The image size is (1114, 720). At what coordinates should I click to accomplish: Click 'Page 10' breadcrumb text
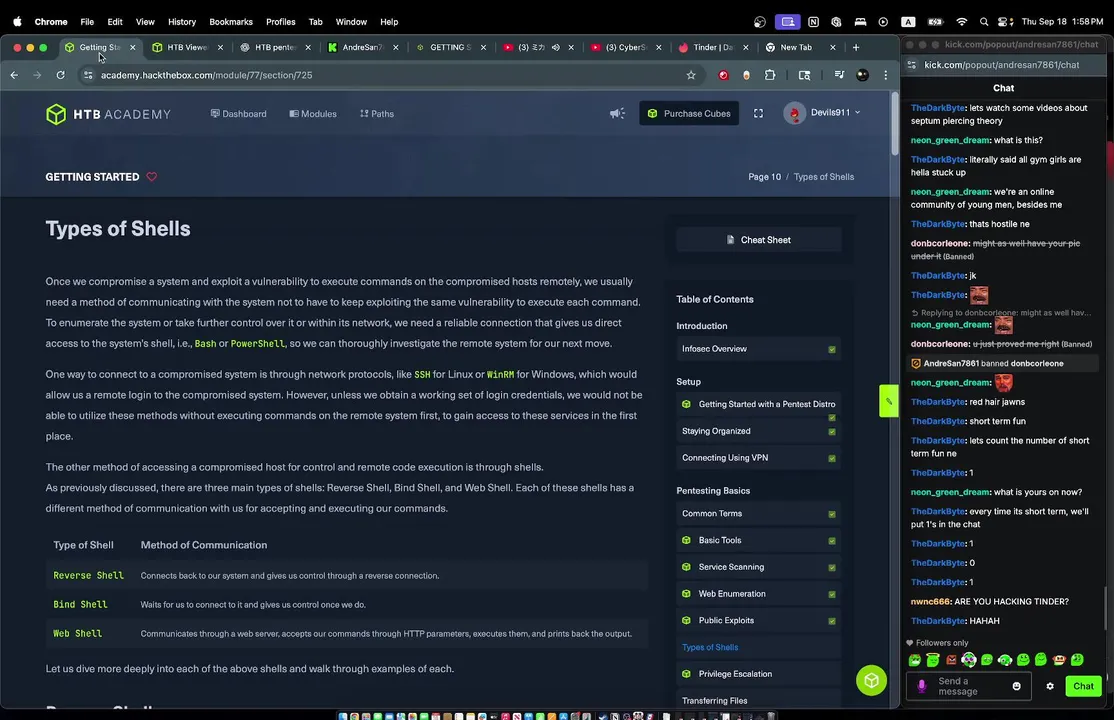click(x=764, y=177)
